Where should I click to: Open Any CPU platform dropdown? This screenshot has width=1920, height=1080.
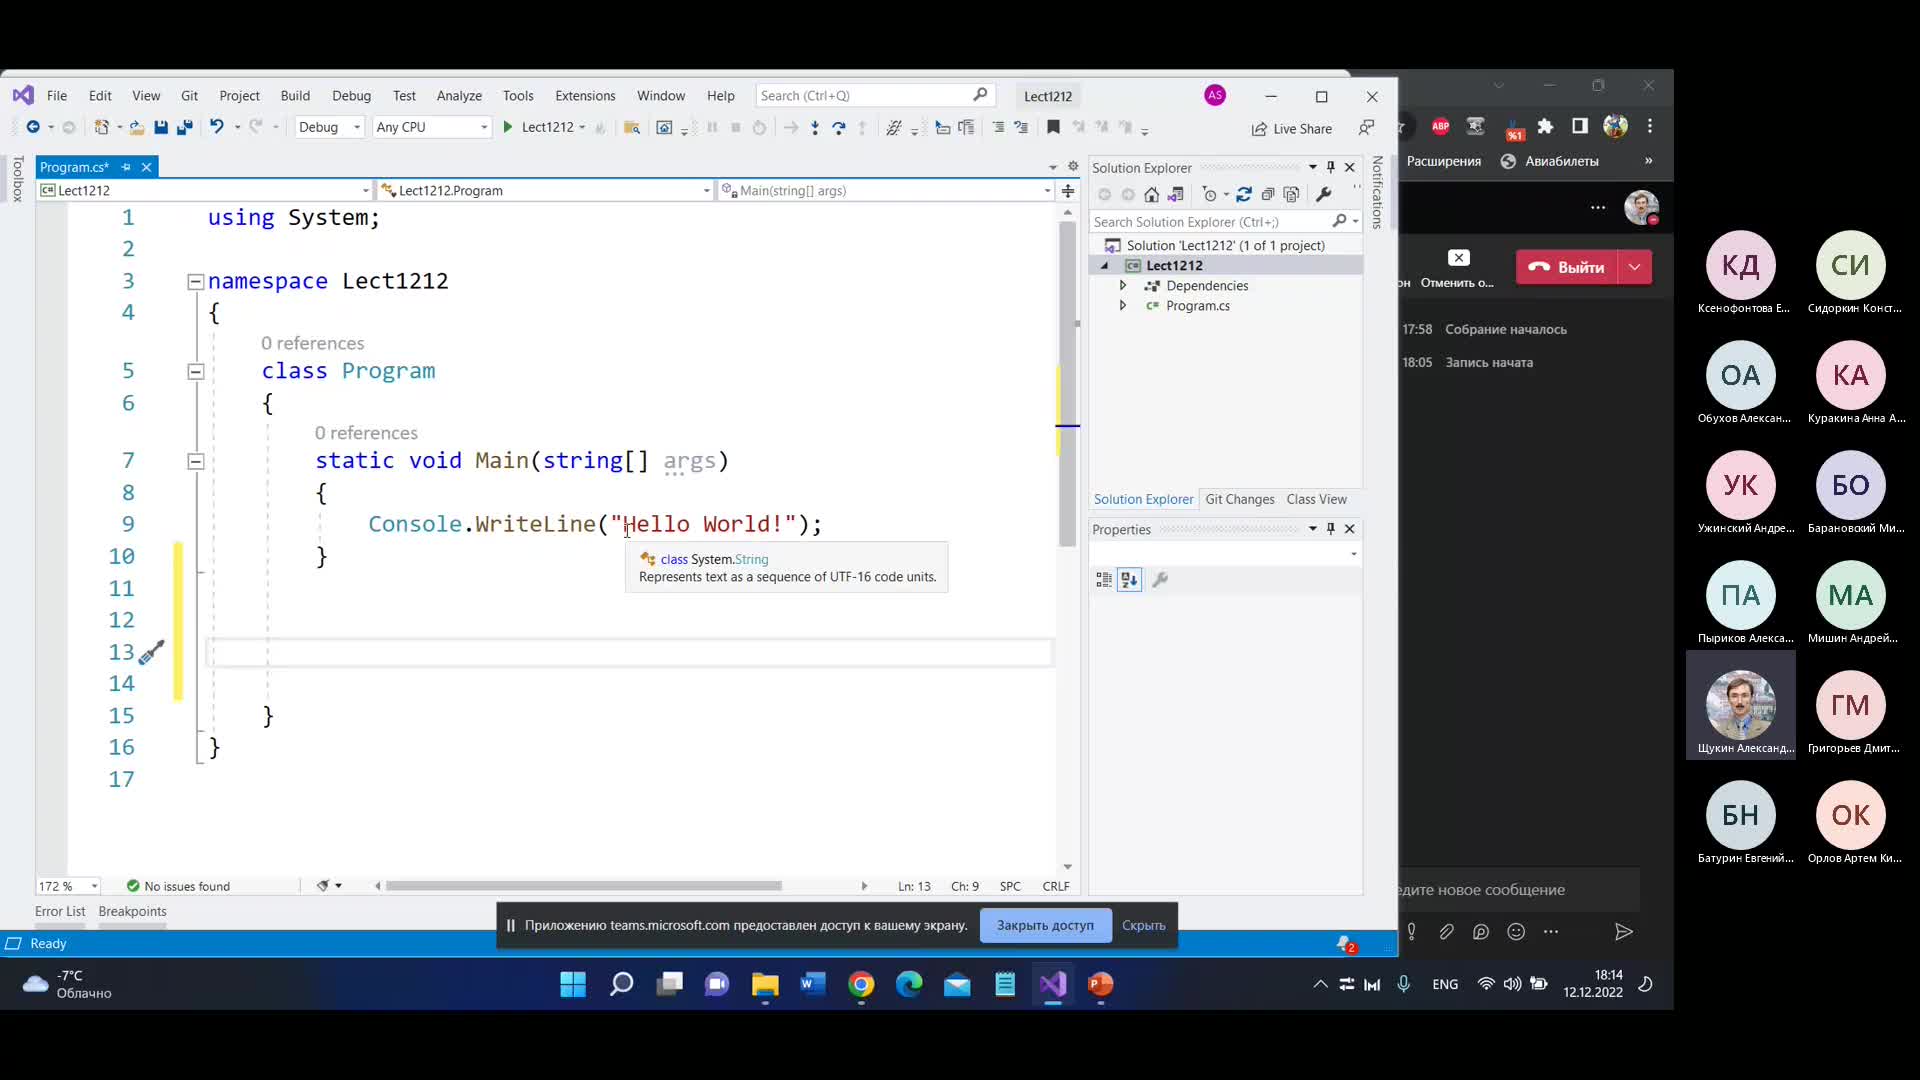432,127
